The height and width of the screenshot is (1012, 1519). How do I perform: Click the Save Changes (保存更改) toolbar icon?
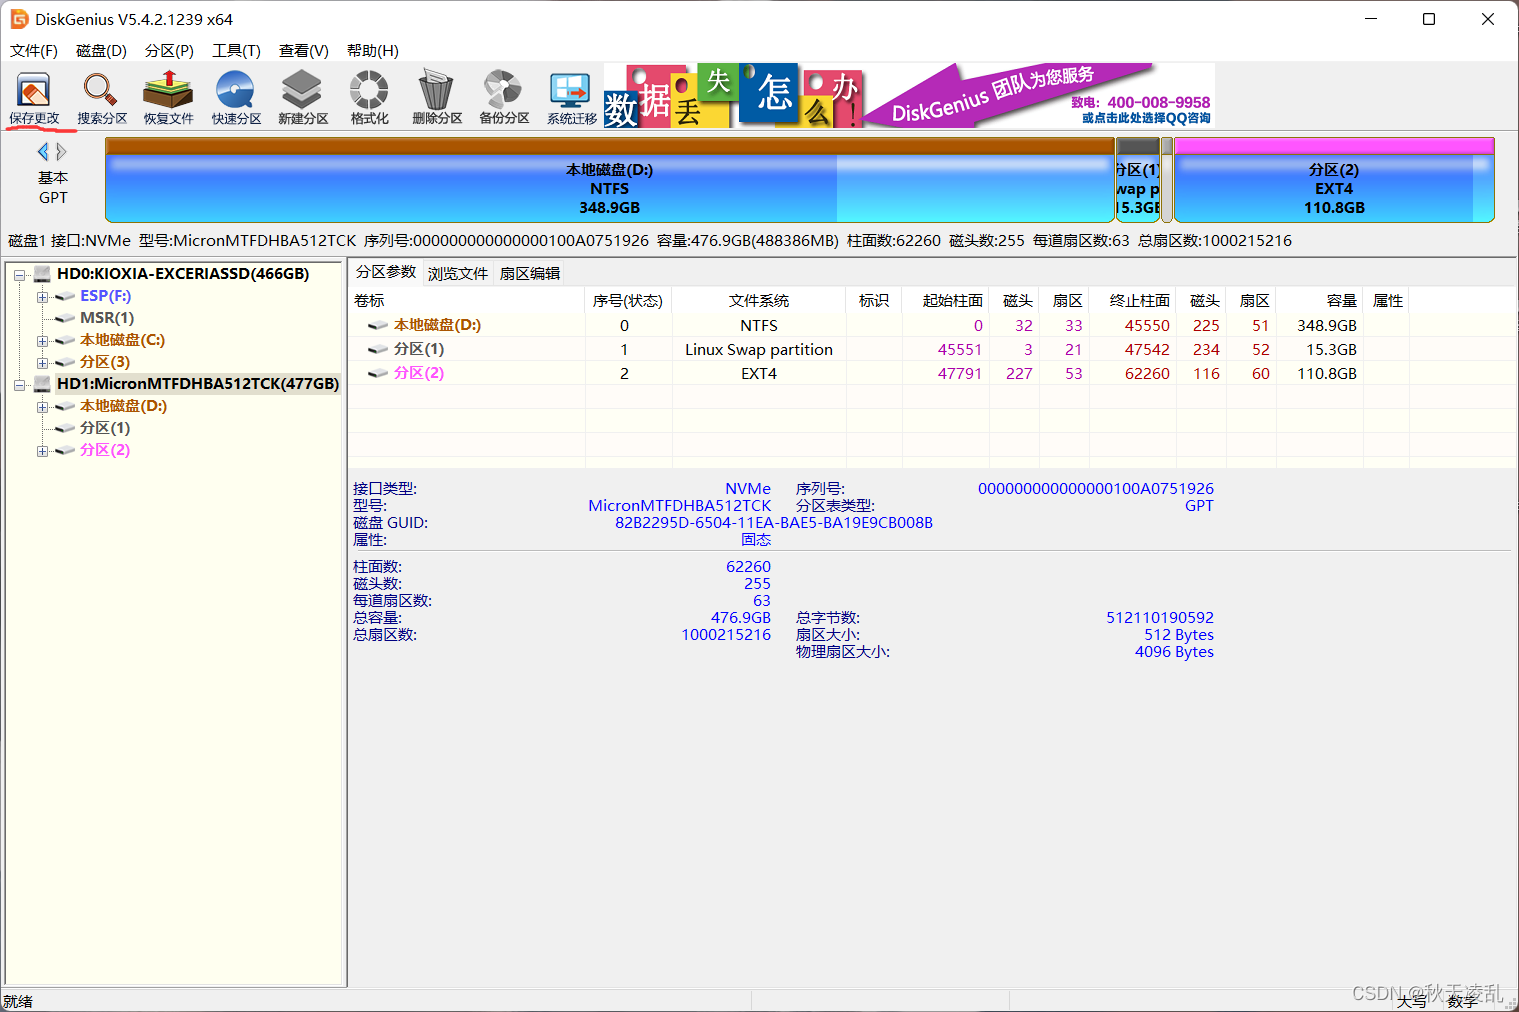click(x=34, y=98)
